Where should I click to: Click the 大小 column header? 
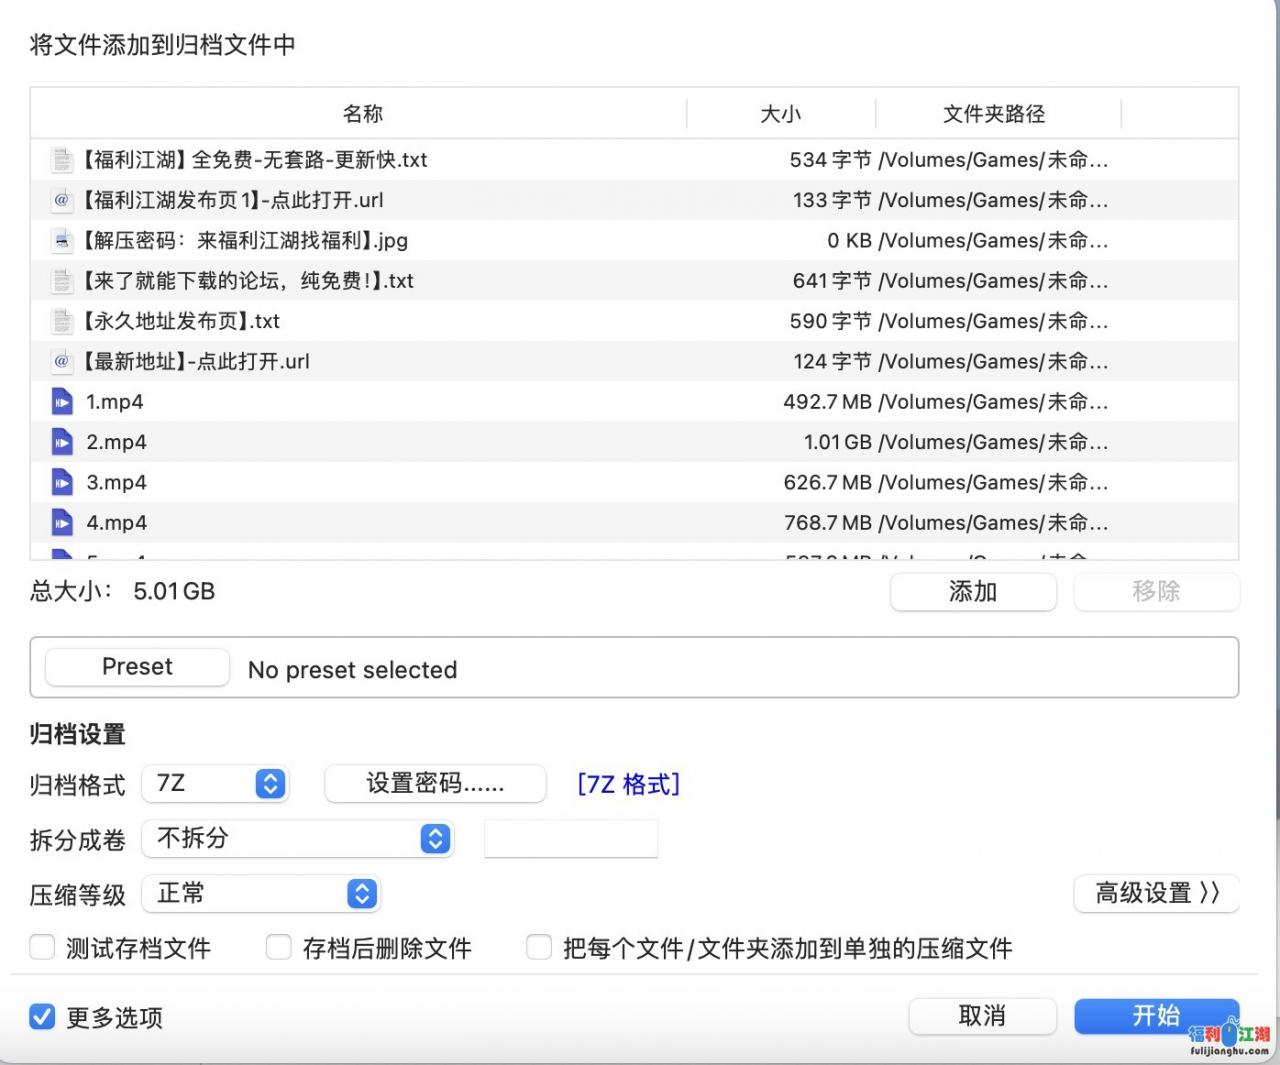(780, 114)
